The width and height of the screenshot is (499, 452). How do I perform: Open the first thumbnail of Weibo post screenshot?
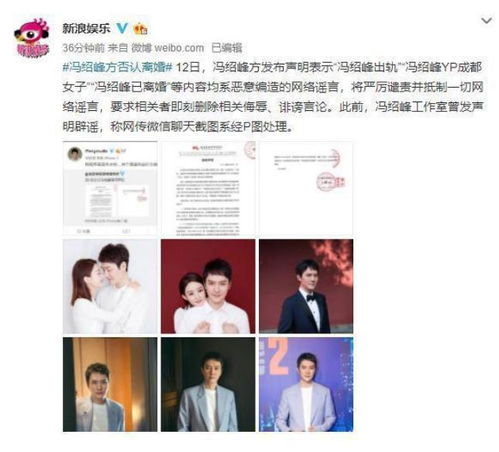110,188
